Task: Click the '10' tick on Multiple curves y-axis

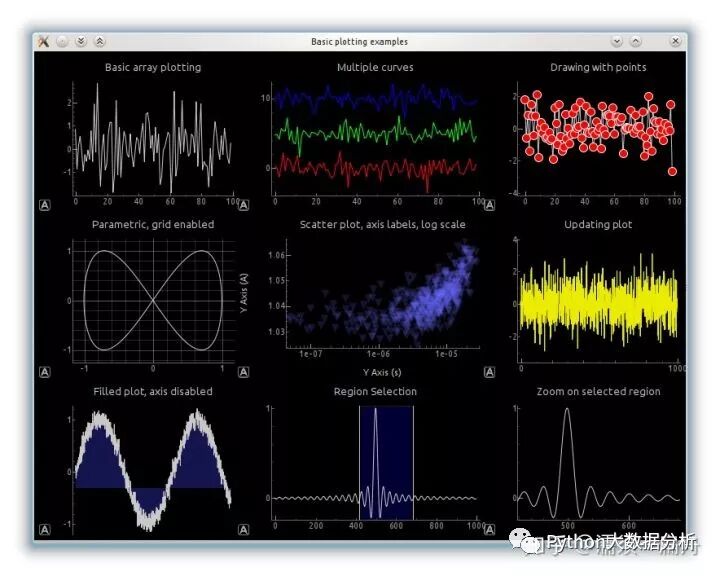Action: click(265, 98)
